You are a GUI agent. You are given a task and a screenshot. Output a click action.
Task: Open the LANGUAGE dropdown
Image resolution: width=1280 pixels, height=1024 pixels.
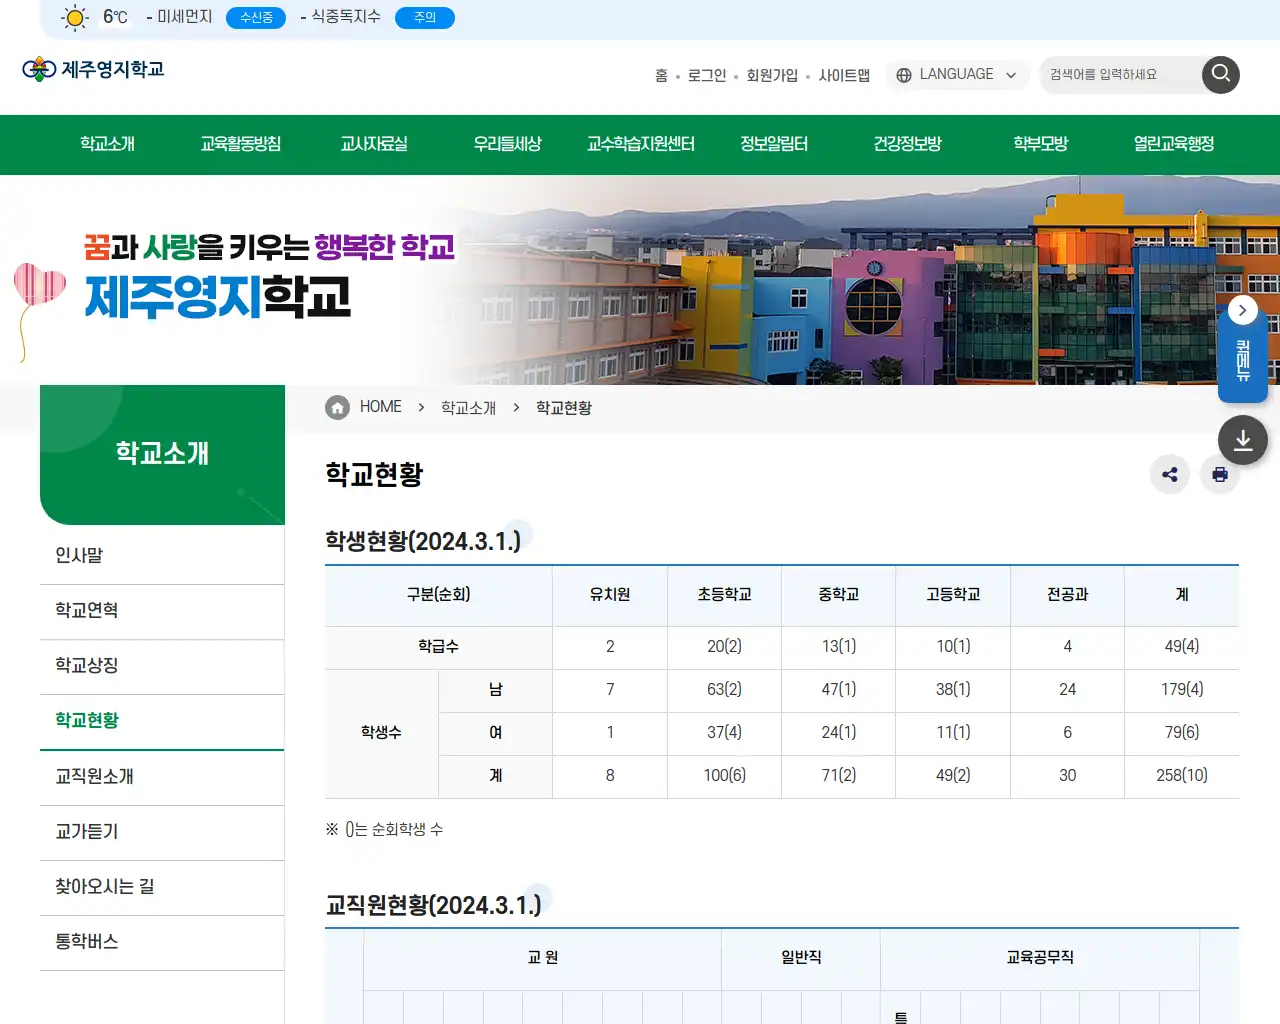(957, 75)
